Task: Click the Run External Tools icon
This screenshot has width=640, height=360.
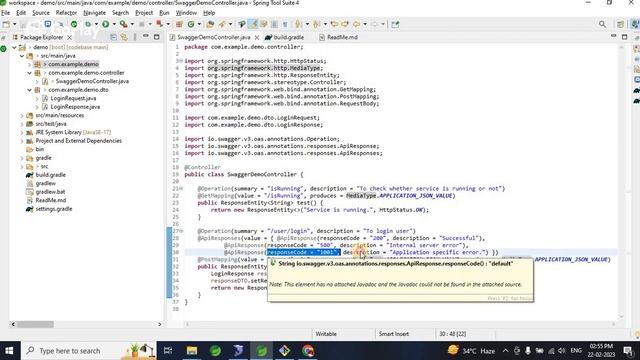Action: (x=123, y=24)
